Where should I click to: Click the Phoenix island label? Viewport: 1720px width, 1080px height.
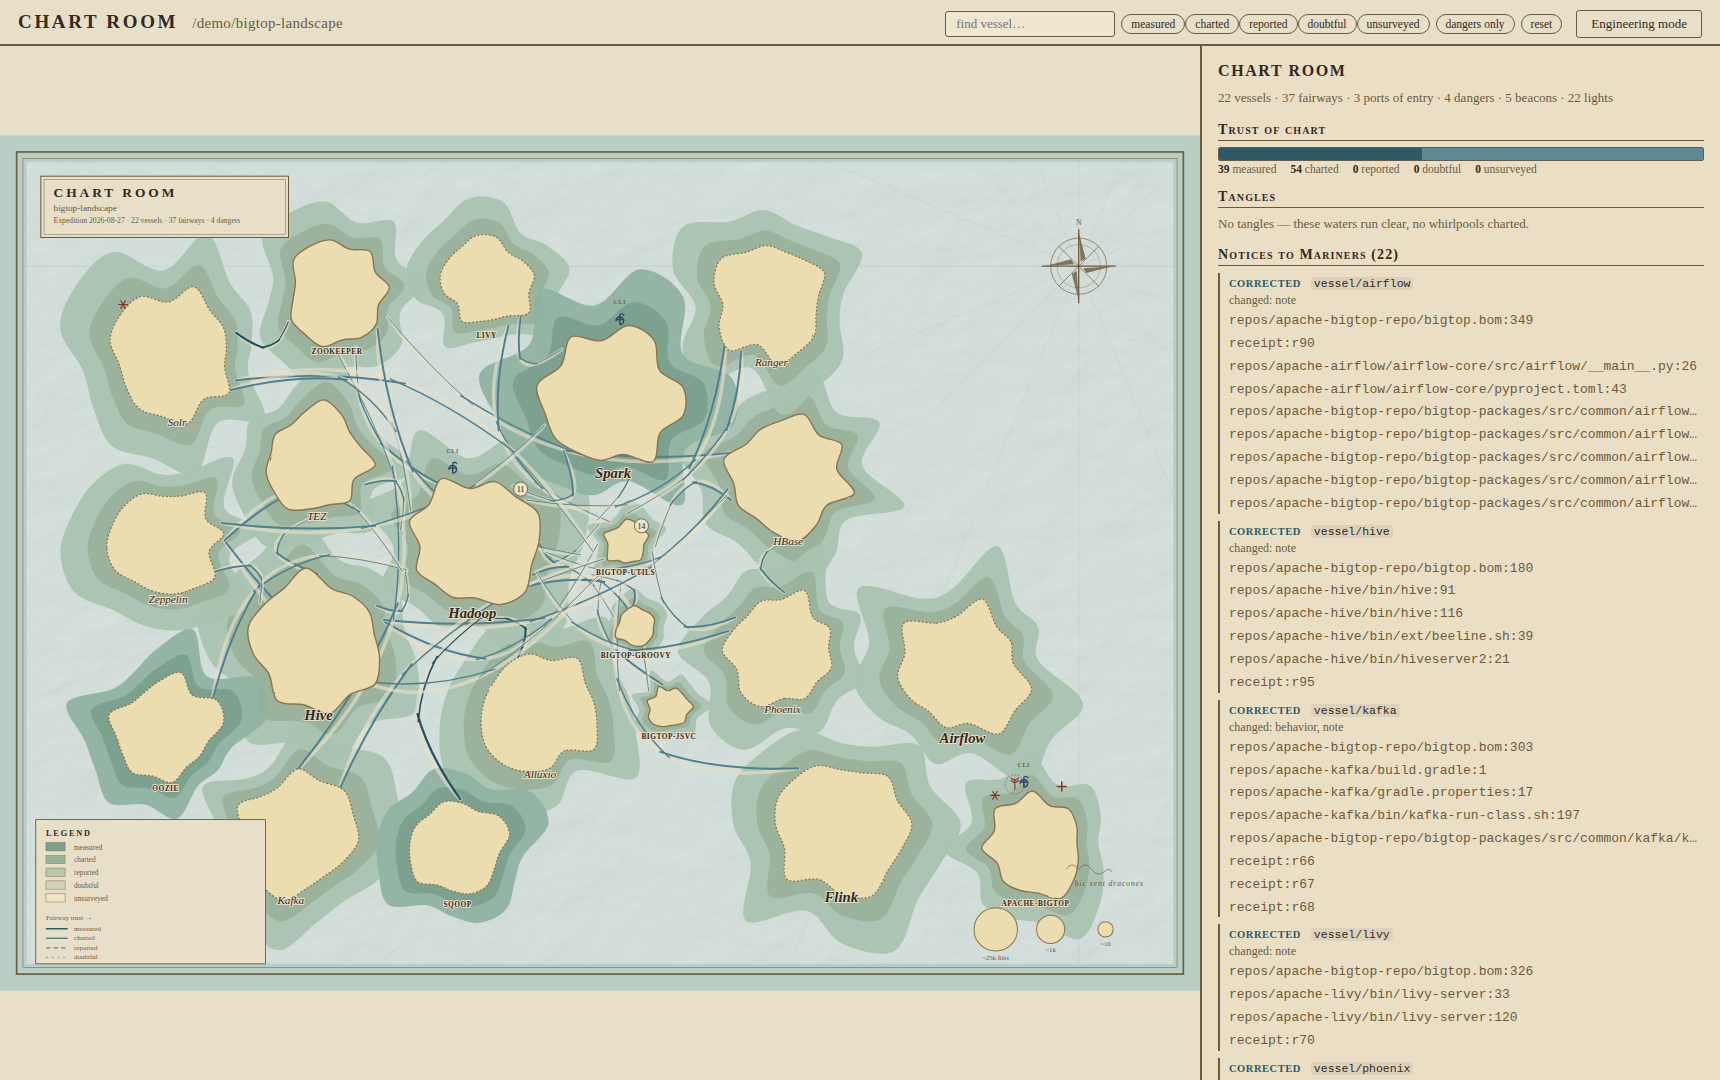tap(782, 710)
